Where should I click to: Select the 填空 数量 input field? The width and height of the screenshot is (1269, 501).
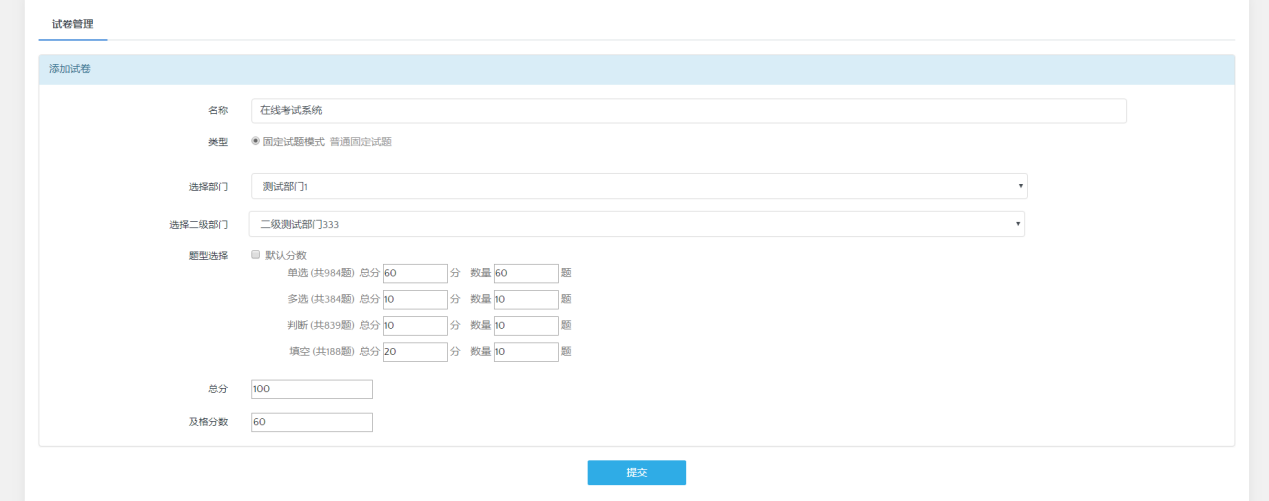click(x=526, y=351)
